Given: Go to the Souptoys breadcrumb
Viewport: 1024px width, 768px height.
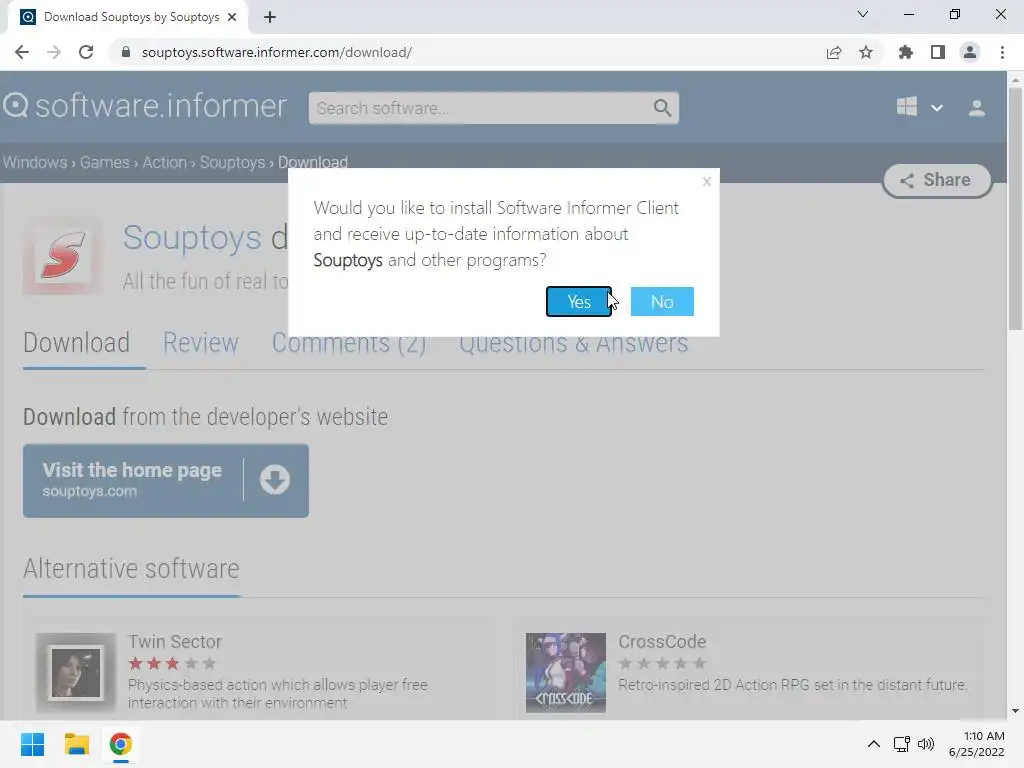Looking at the screenshot, I should pos(232,162).
